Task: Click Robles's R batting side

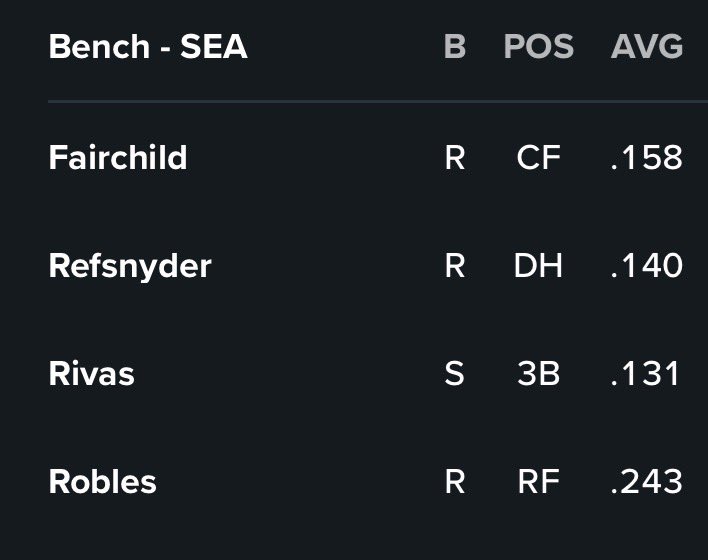Action: [x=455, y=482]
